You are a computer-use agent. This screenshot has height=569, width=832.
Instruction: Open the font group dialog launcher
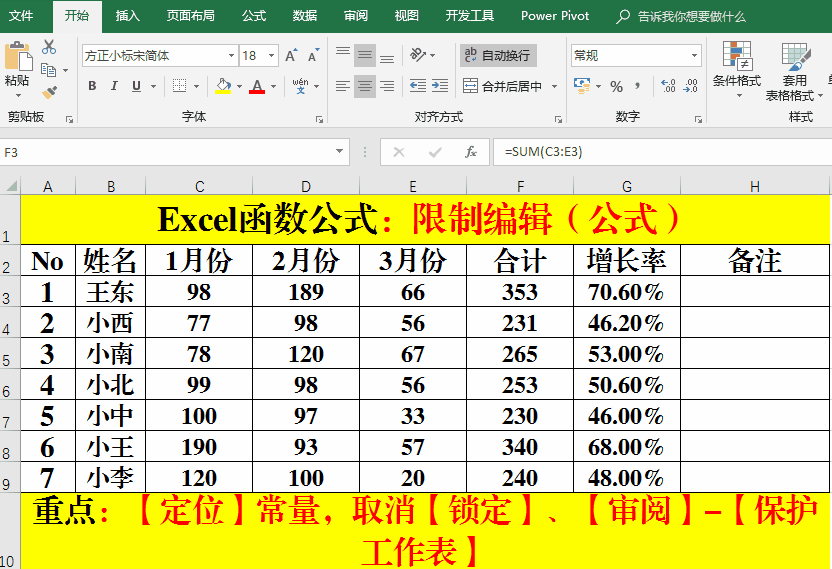tap(319, 119)
